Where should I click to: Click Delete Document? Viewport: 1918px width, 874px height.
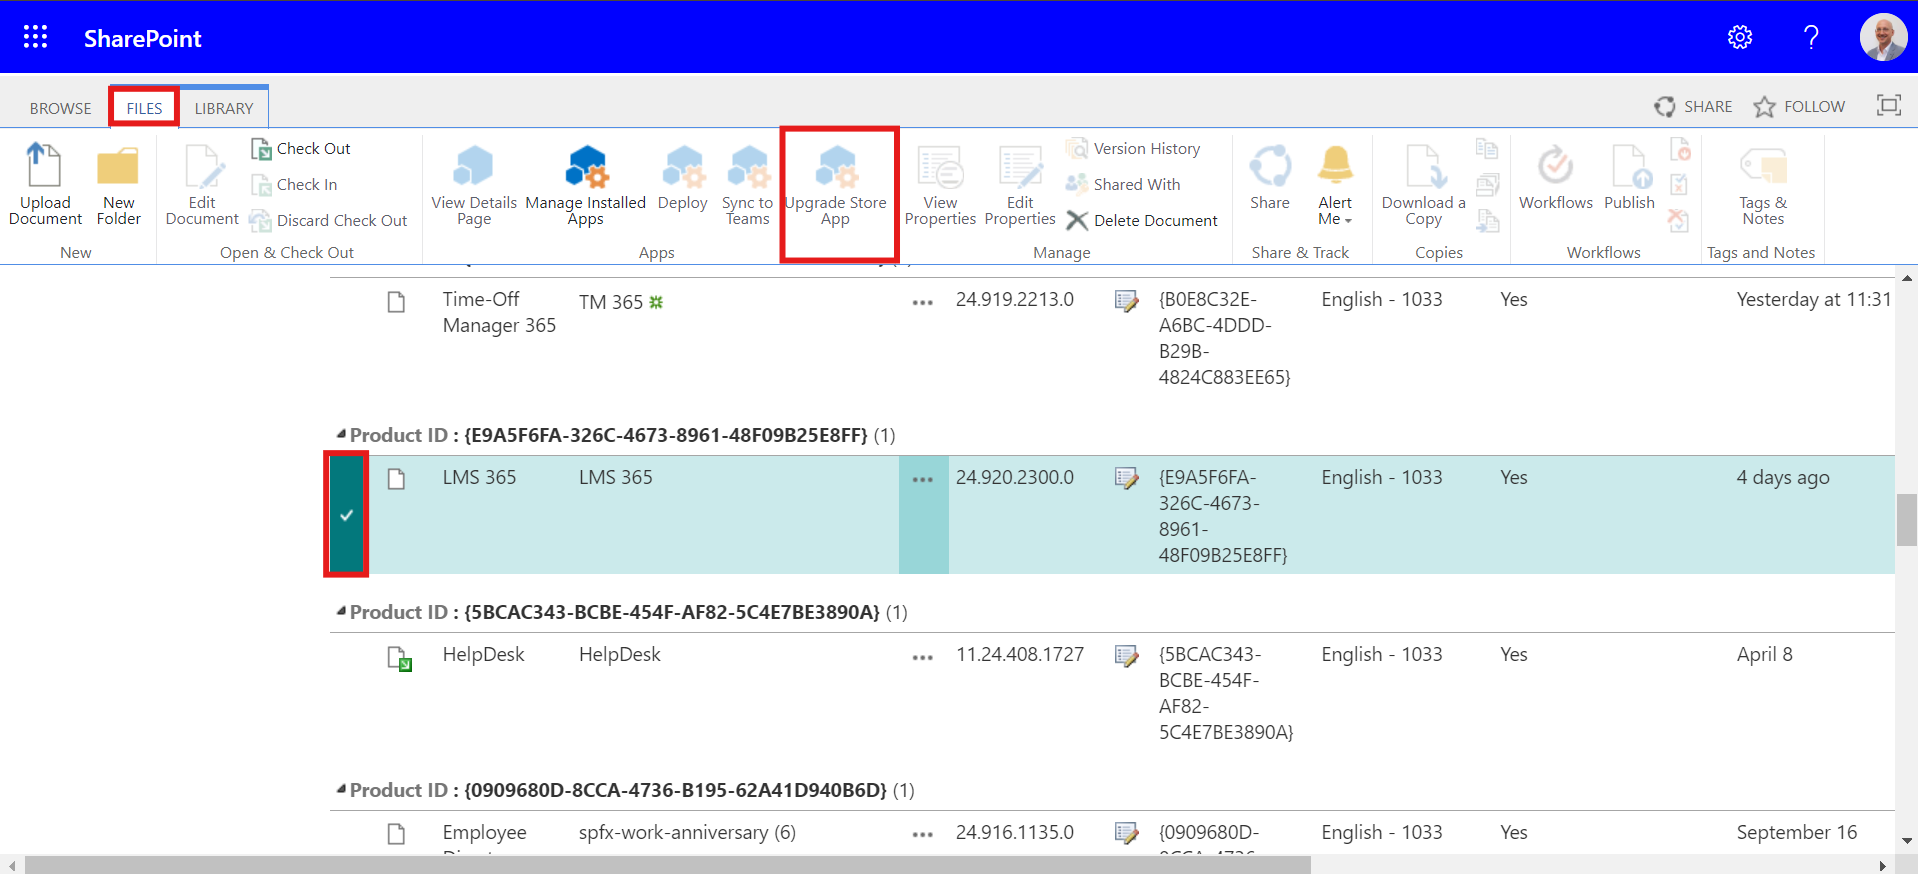click(x=1142, y=221)
